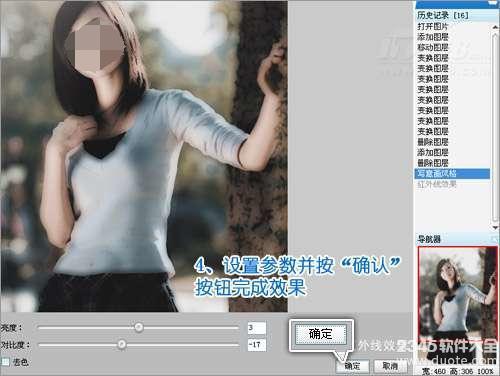Image resolution: width=500 pixels, height=376 pixels.
Task: Enable the 去色 desaturate checkbox
Action: click(6, 362)
